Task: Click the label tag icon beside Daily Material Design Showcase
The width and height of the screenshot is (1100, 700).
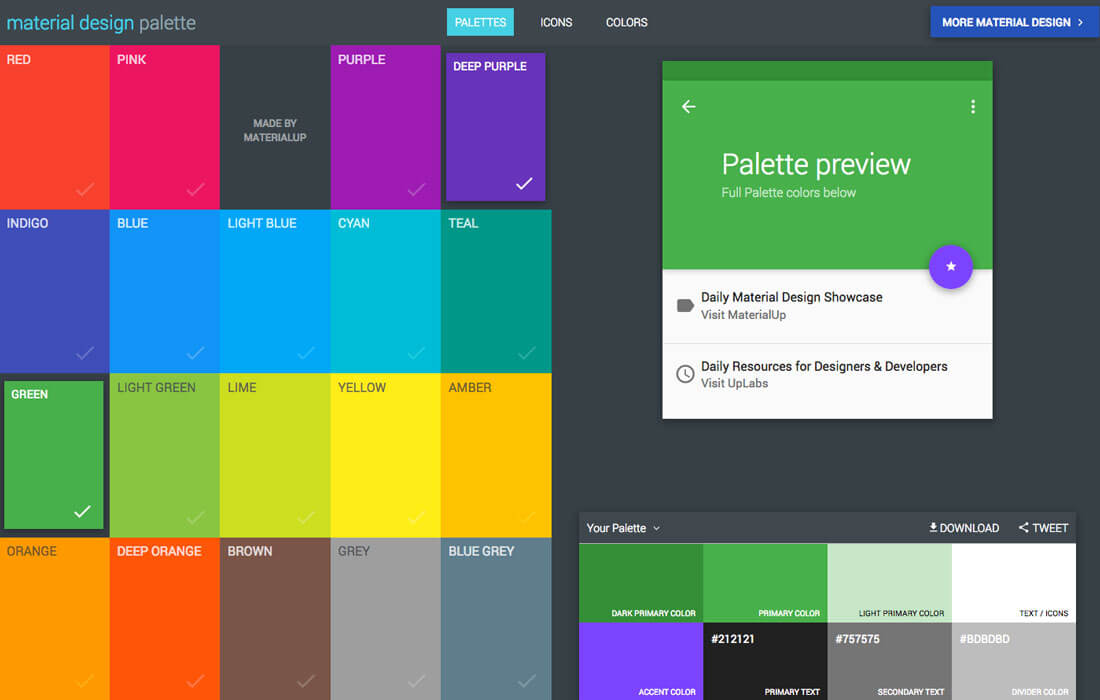Action: click(x=685, y=306)
